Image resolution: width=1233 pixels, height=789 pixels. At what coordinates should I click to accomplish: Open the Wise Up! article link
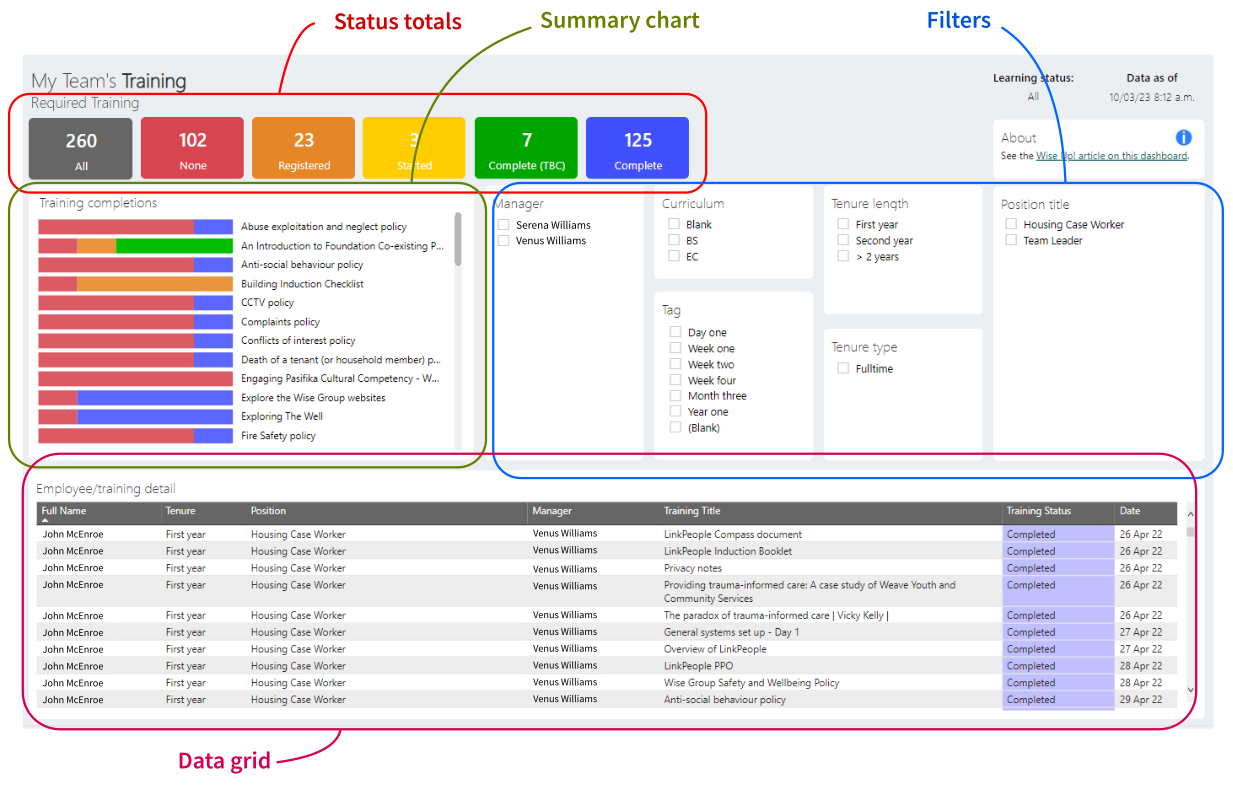(x=1111, y=156)
